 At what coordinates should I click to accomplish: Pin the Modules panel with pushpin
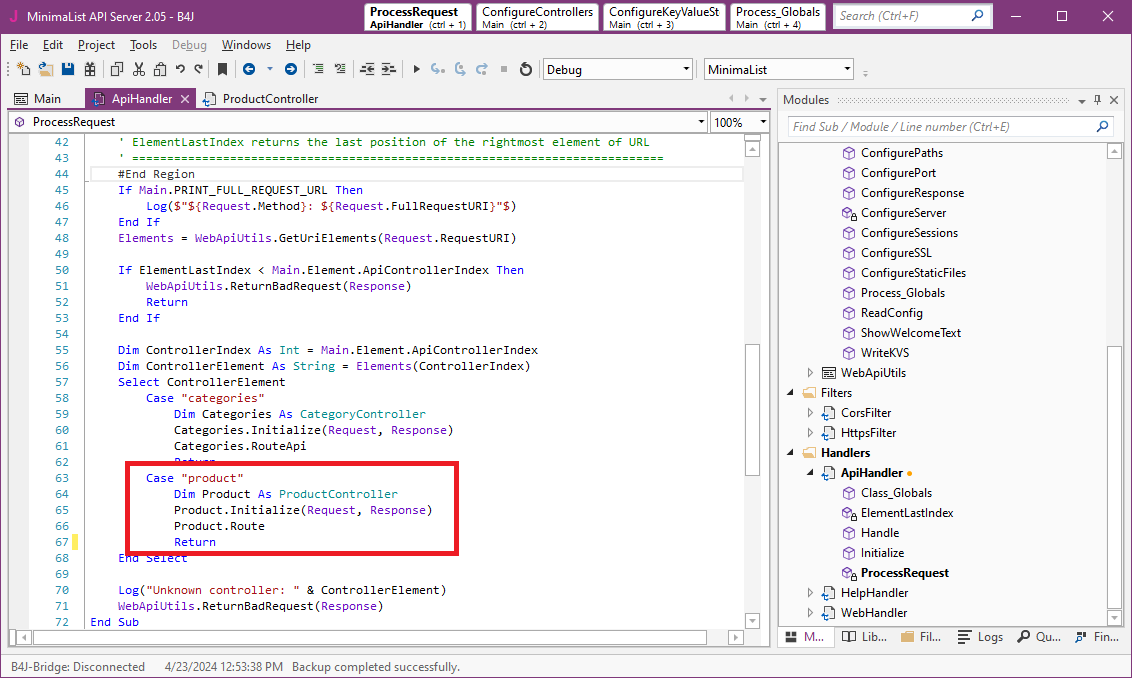[1097, 100]
